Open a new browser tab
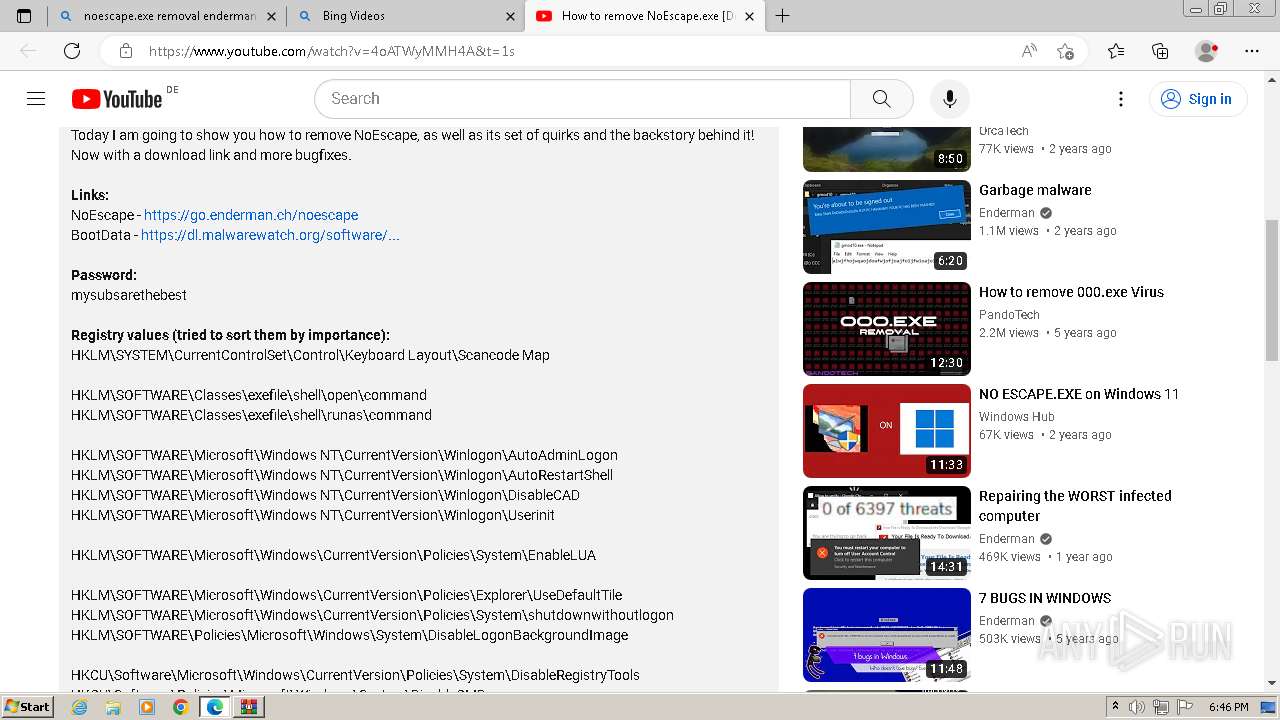The height and width of the screenshot is (720, 1280). point(783,16)
